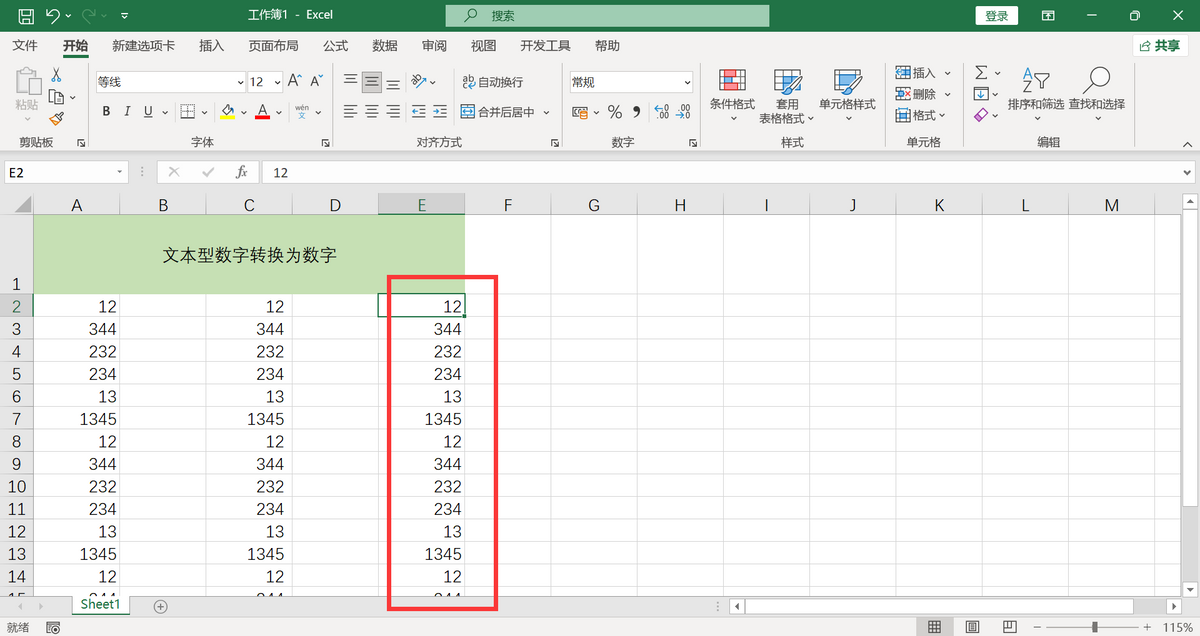The image size is (1200, 636).
Task: Click the Comma Style icon
Action: (637, 112)
